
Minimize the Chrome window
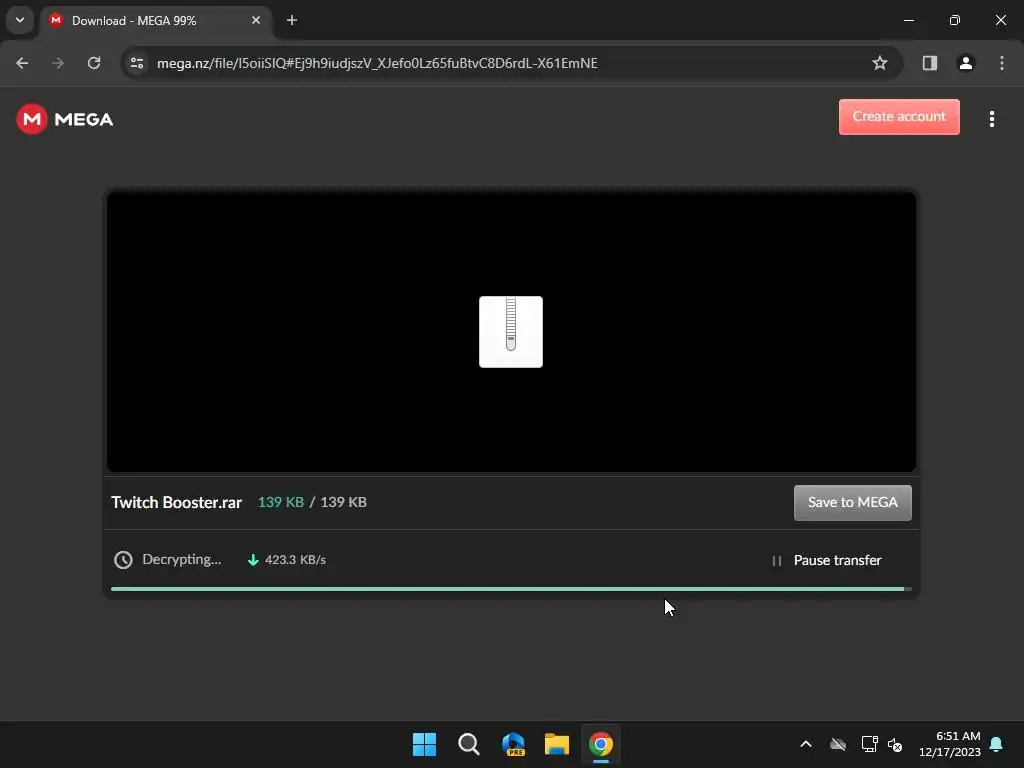(x=908, y=20)
